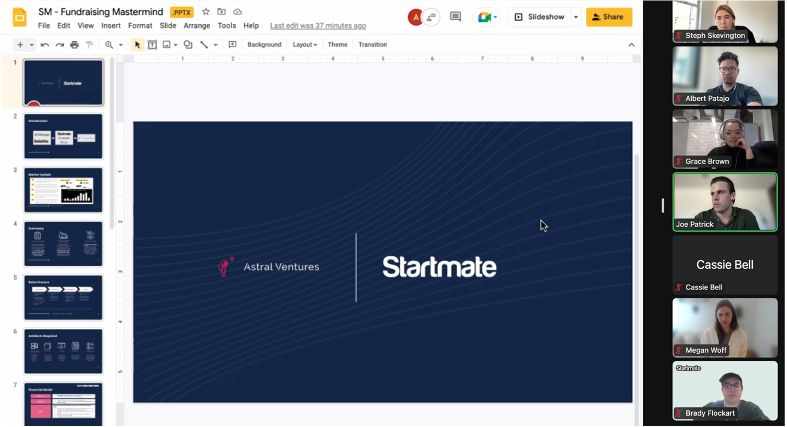Open the comment history icon

(x=455, y=17)
